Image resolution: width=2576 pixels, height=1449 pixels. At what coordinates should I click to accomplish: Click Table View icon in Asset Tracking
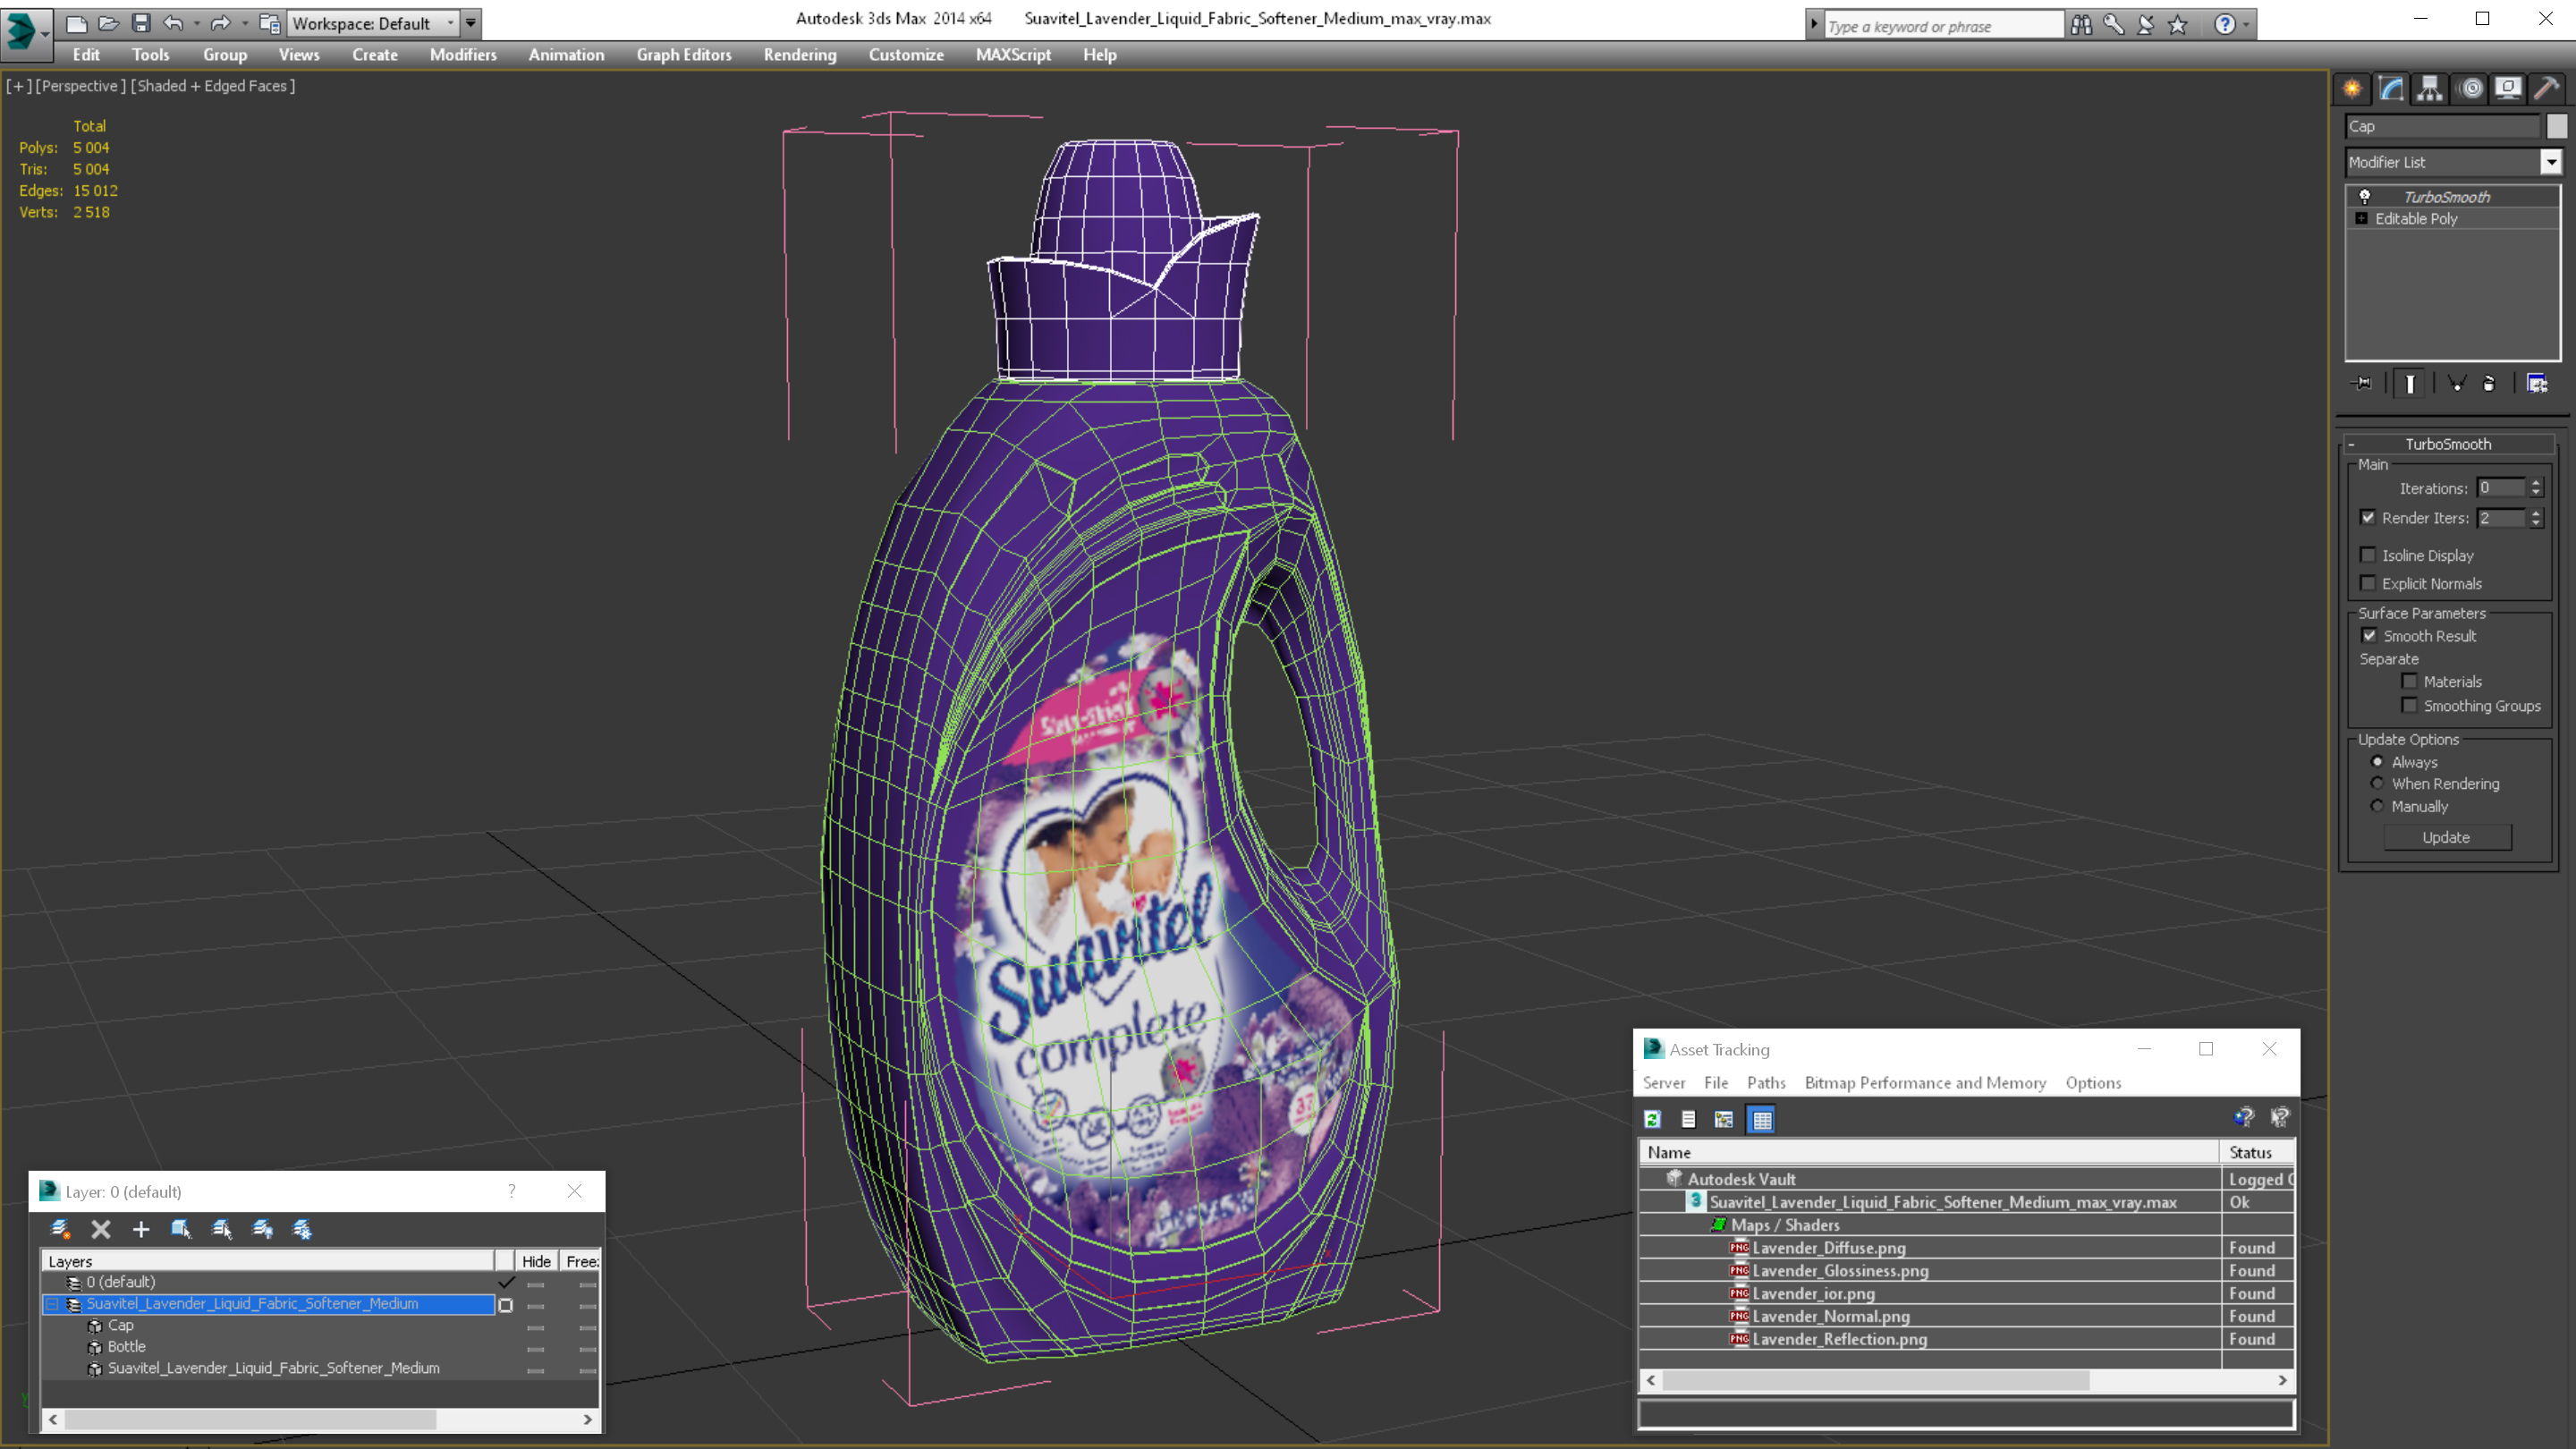coord(1762,1119)
